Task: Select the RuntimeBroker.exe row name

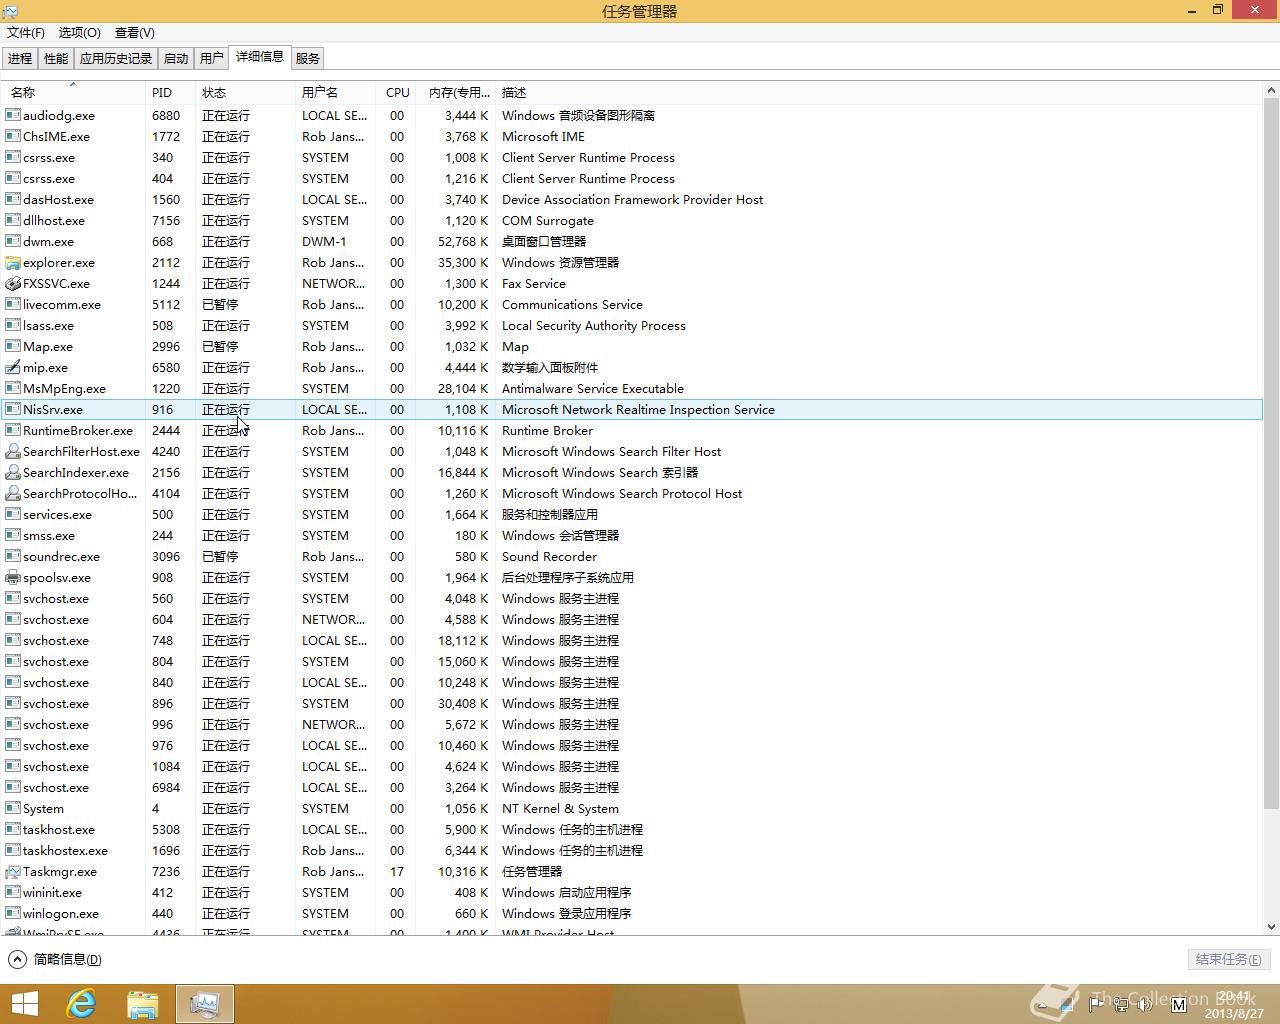Action: (x=78, y=430)
